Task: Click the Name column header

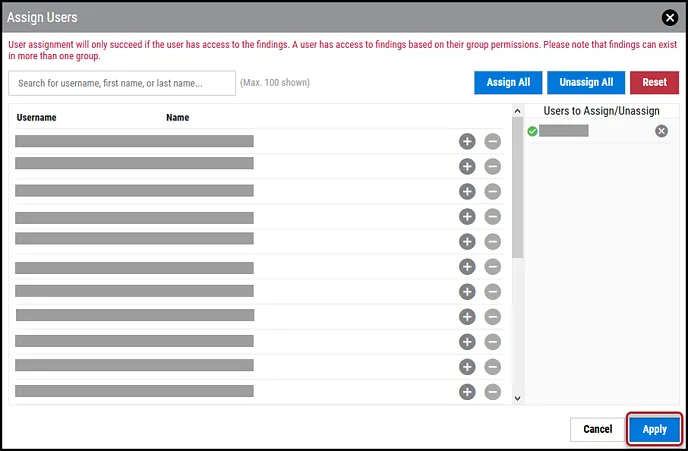Action: click(178, 118)
